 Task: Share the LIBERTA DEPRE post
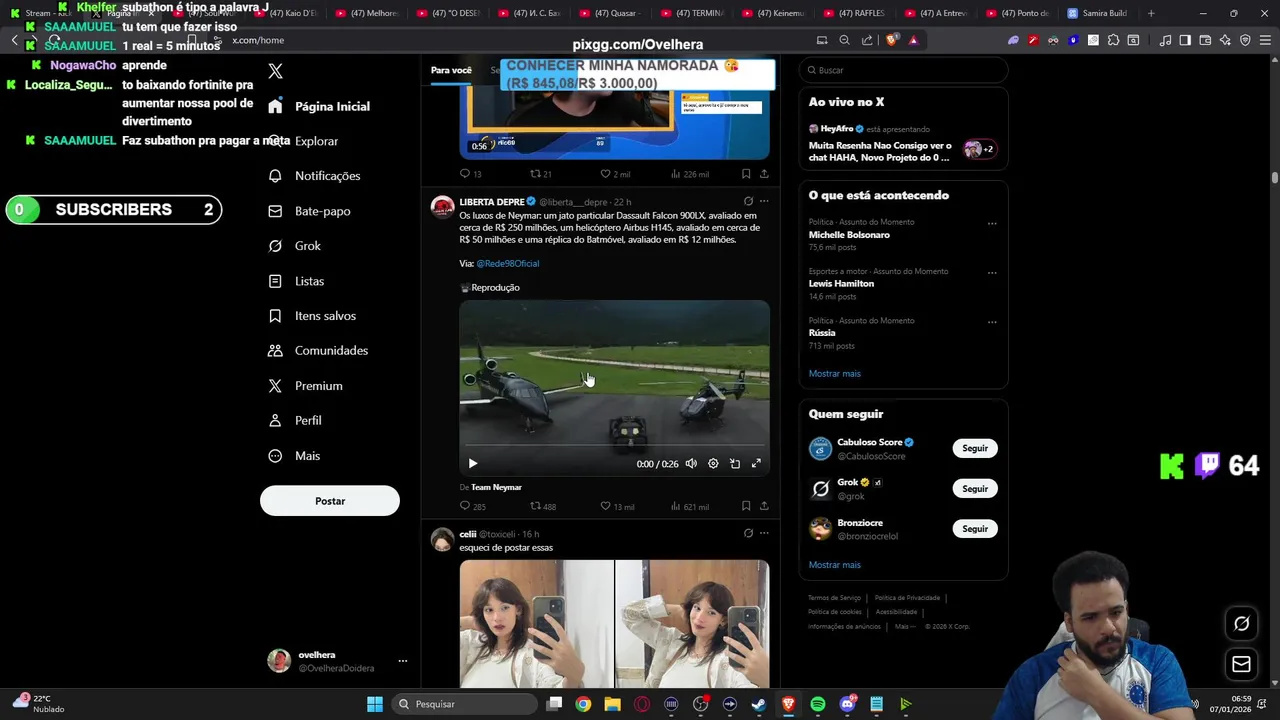(x=764, y=507)
